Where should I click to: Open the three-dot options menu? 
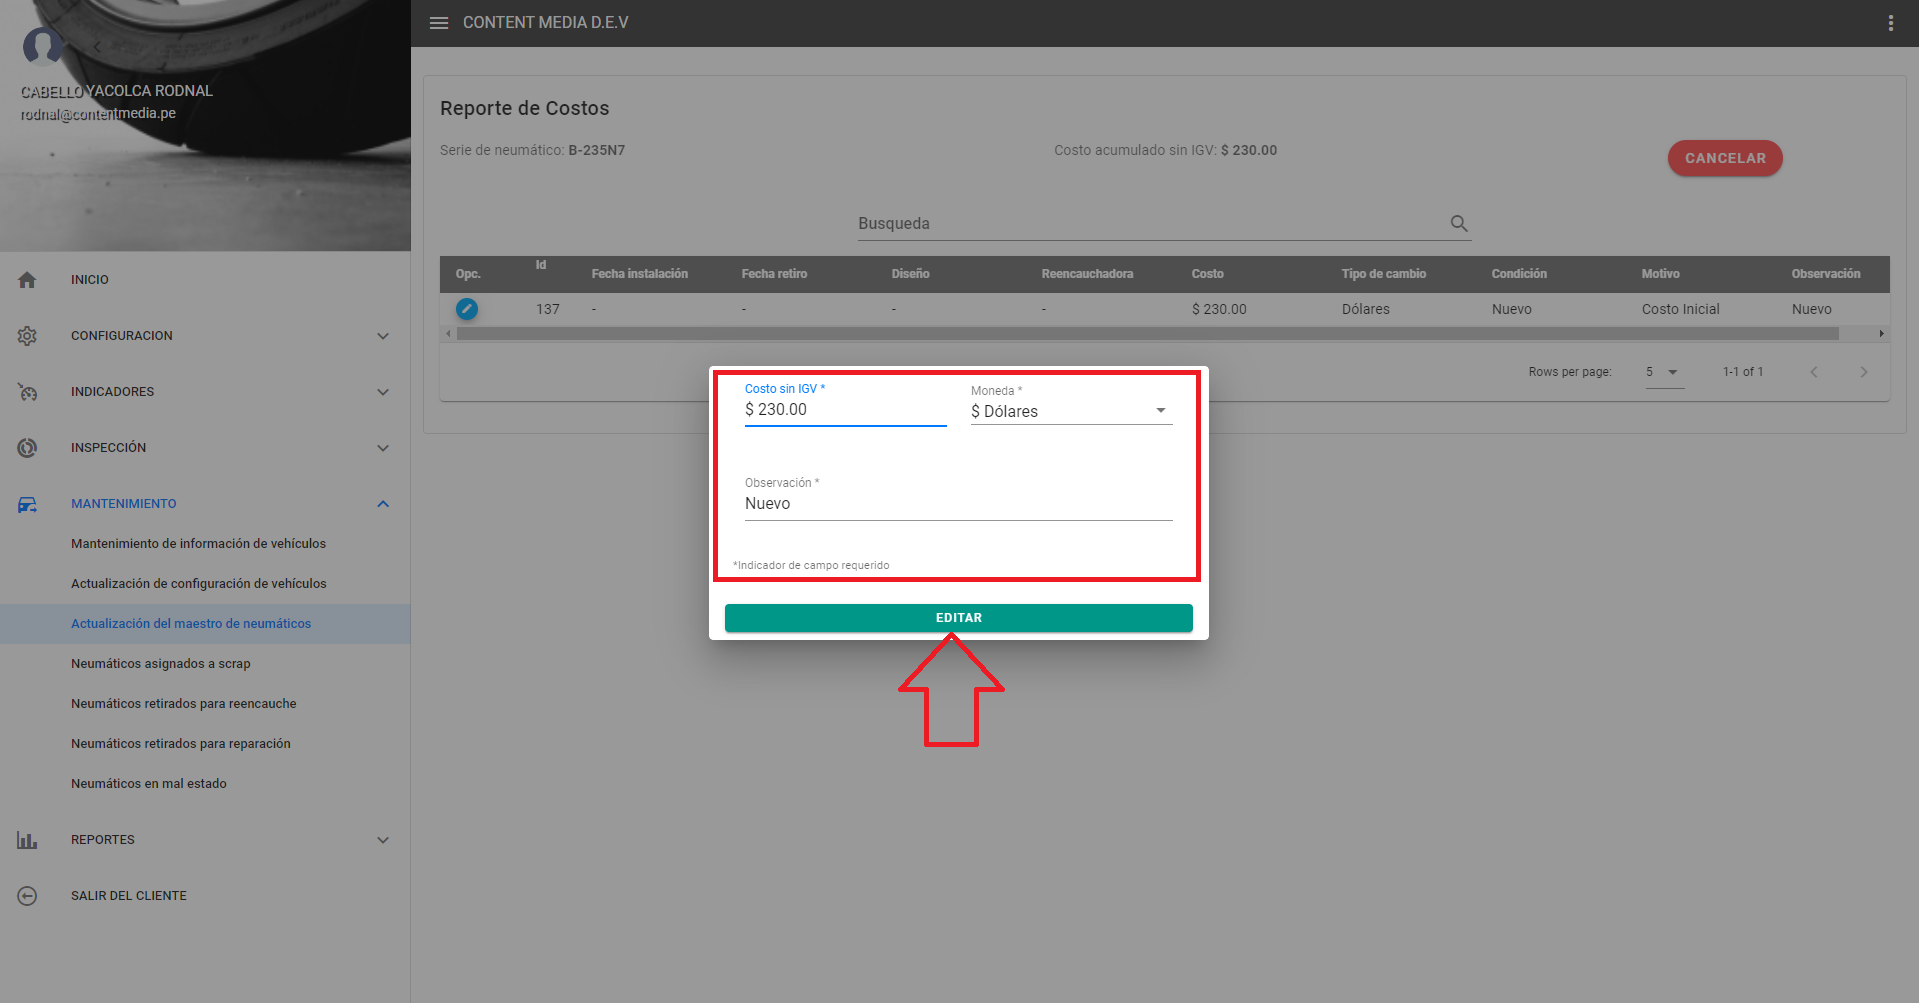coord(1890,23)
